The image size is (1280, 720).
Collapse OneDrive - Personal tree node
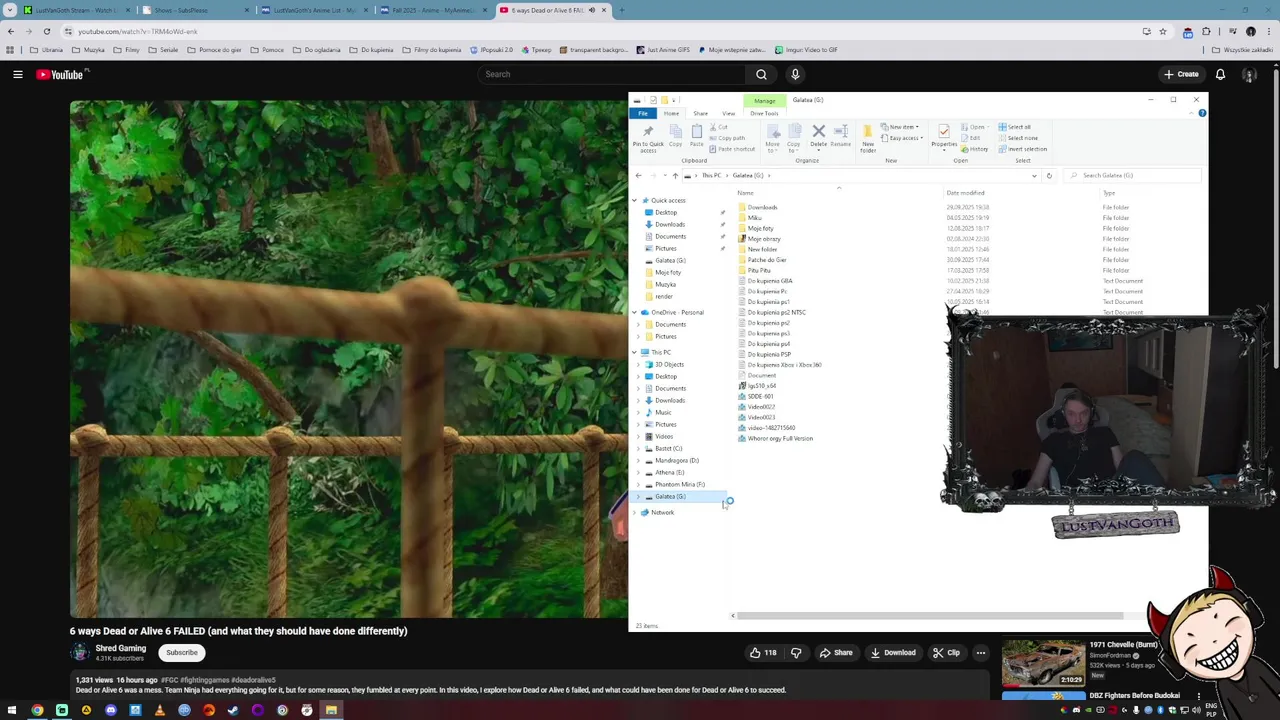pyautogui.click(x=634, y=312)
